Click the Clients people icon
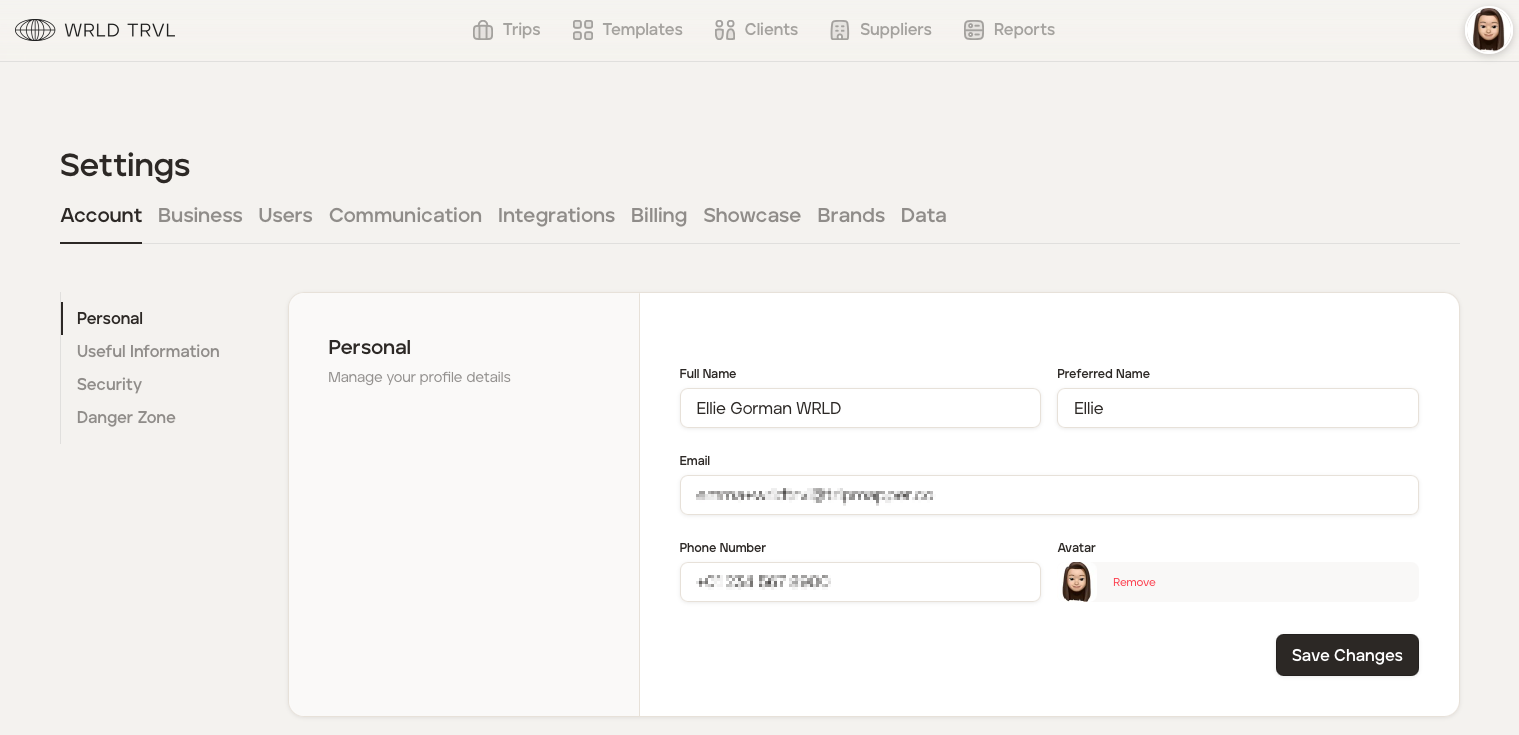 pyautogui.click(x=725, y=30)
